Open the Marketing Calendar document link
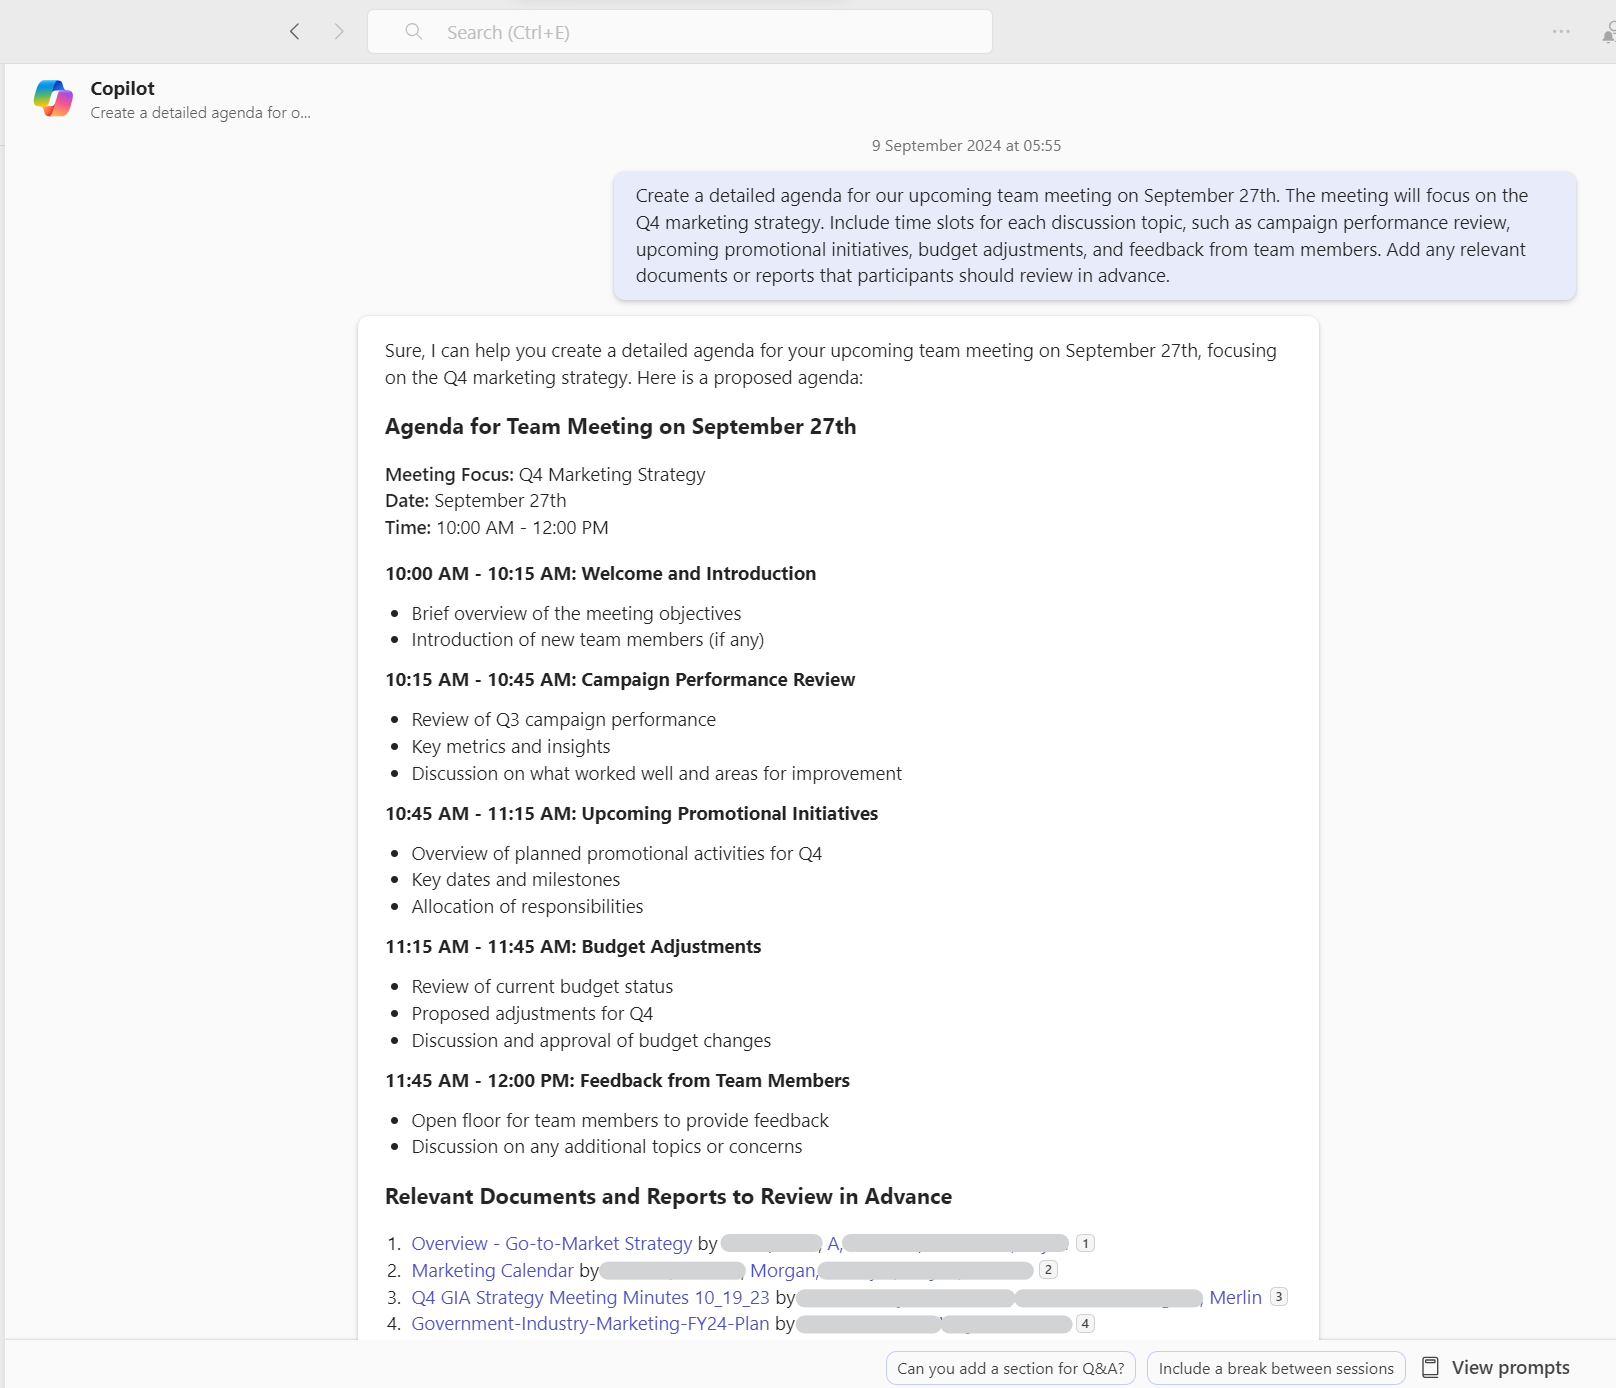The width and height of the screenshot is (1616, 1388). [x=493, y=1270]
